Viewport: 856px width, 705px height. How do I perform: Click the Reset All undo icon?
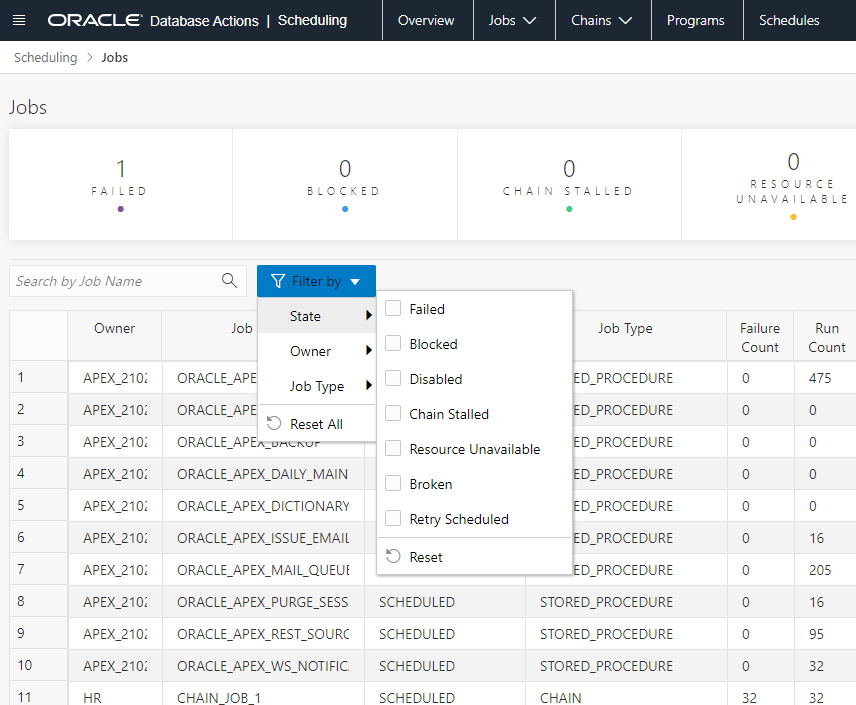coord(274,424)
